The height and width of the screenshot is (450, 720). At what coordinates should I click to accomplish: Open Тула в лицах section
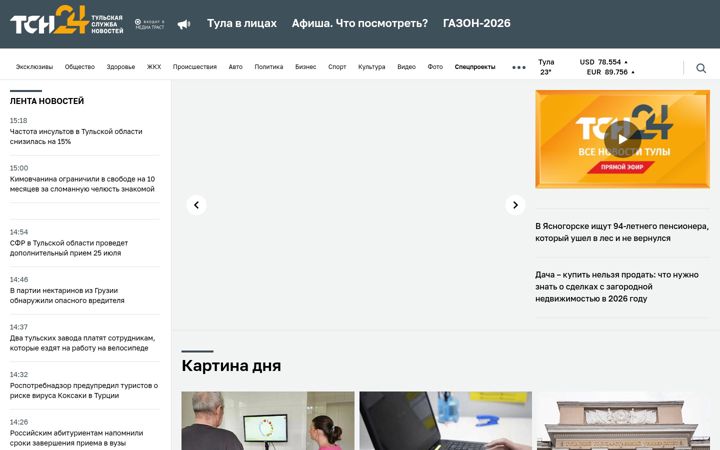[x=242, y=23]
